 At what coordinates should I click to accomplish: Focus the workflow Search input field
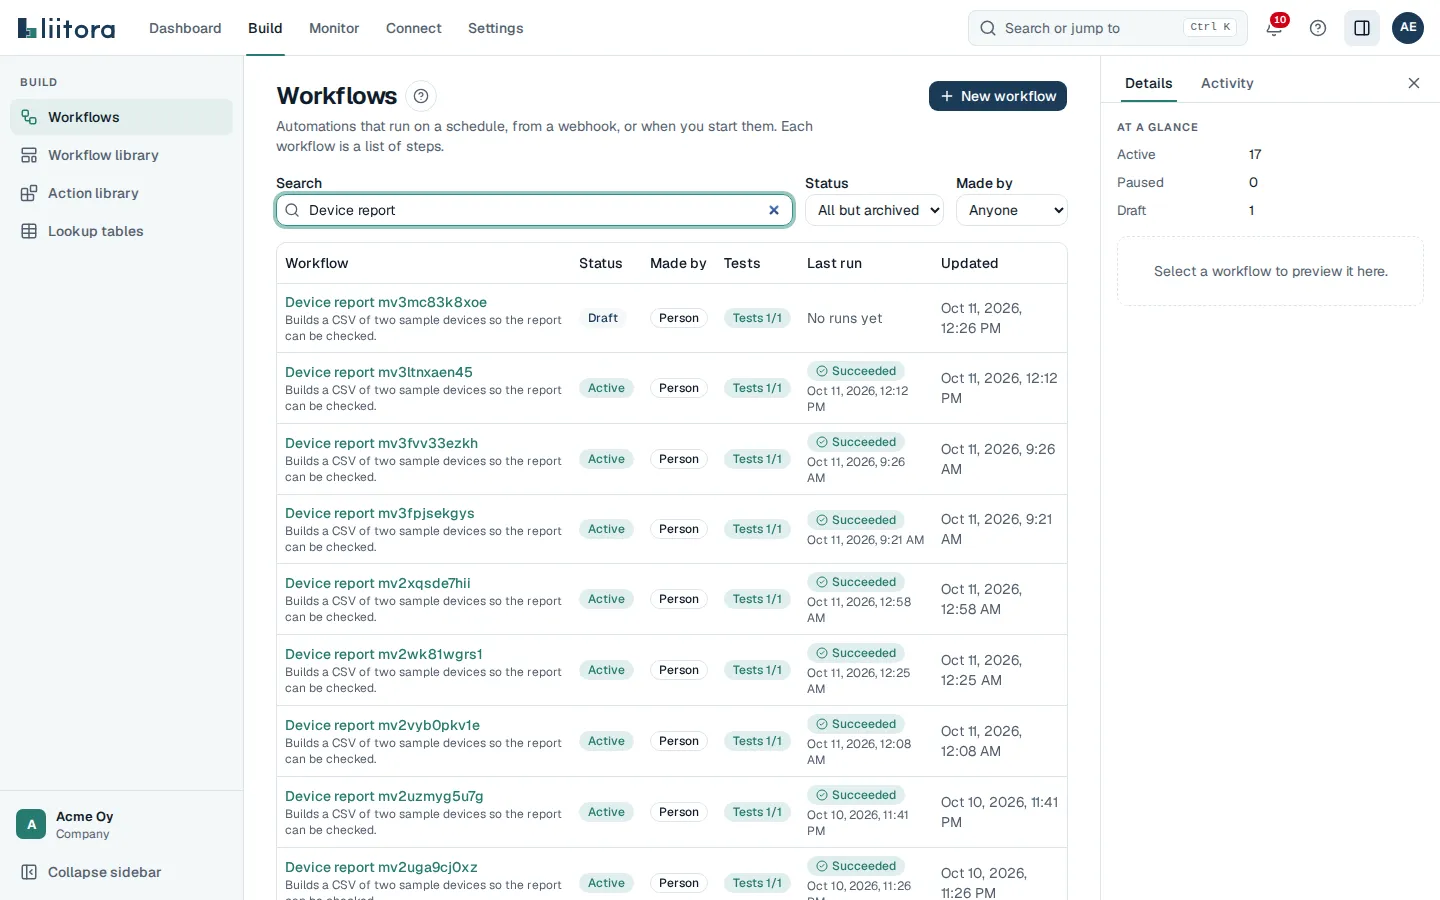(534, 210)
